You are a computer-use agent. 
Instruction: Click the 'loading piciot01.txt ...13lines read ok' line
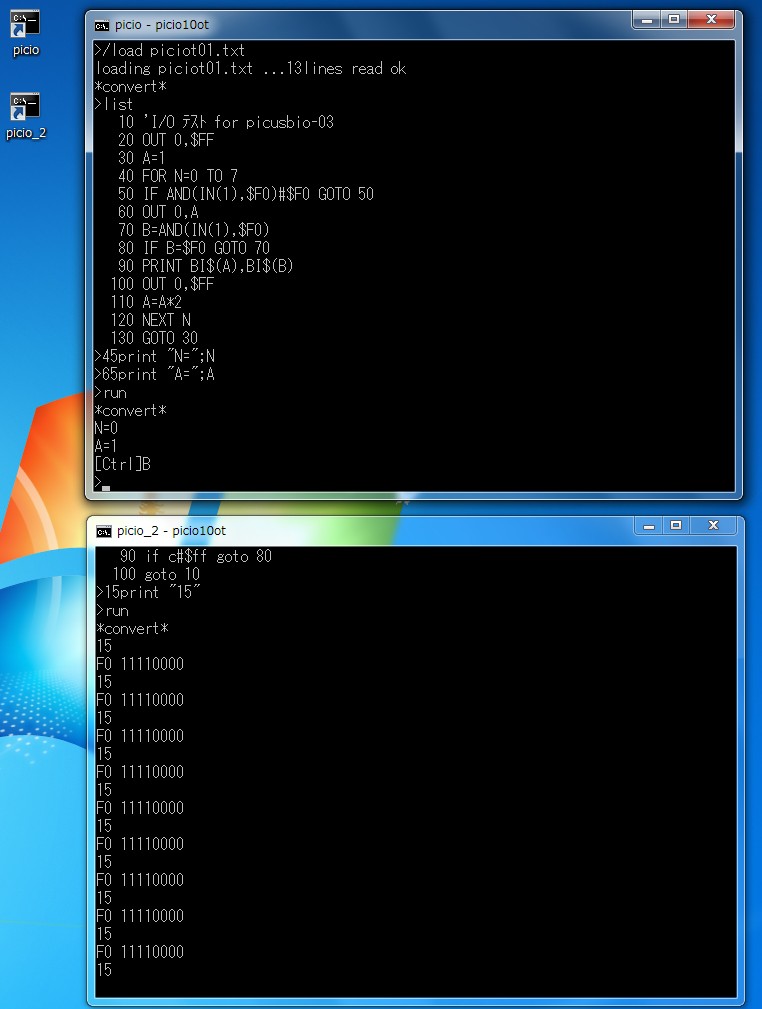(x=250, y=68)
